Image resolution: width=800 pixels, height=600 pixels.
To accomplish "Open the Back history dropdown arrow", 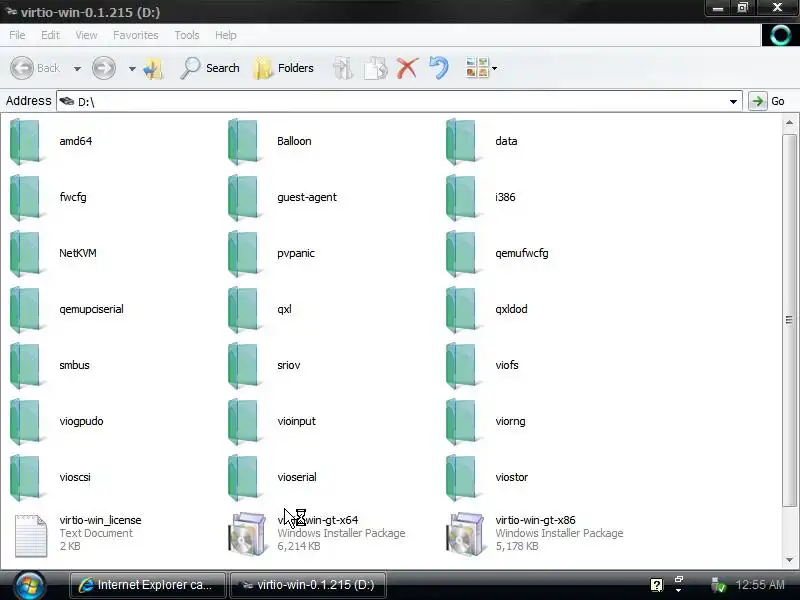I will point(77,68).
